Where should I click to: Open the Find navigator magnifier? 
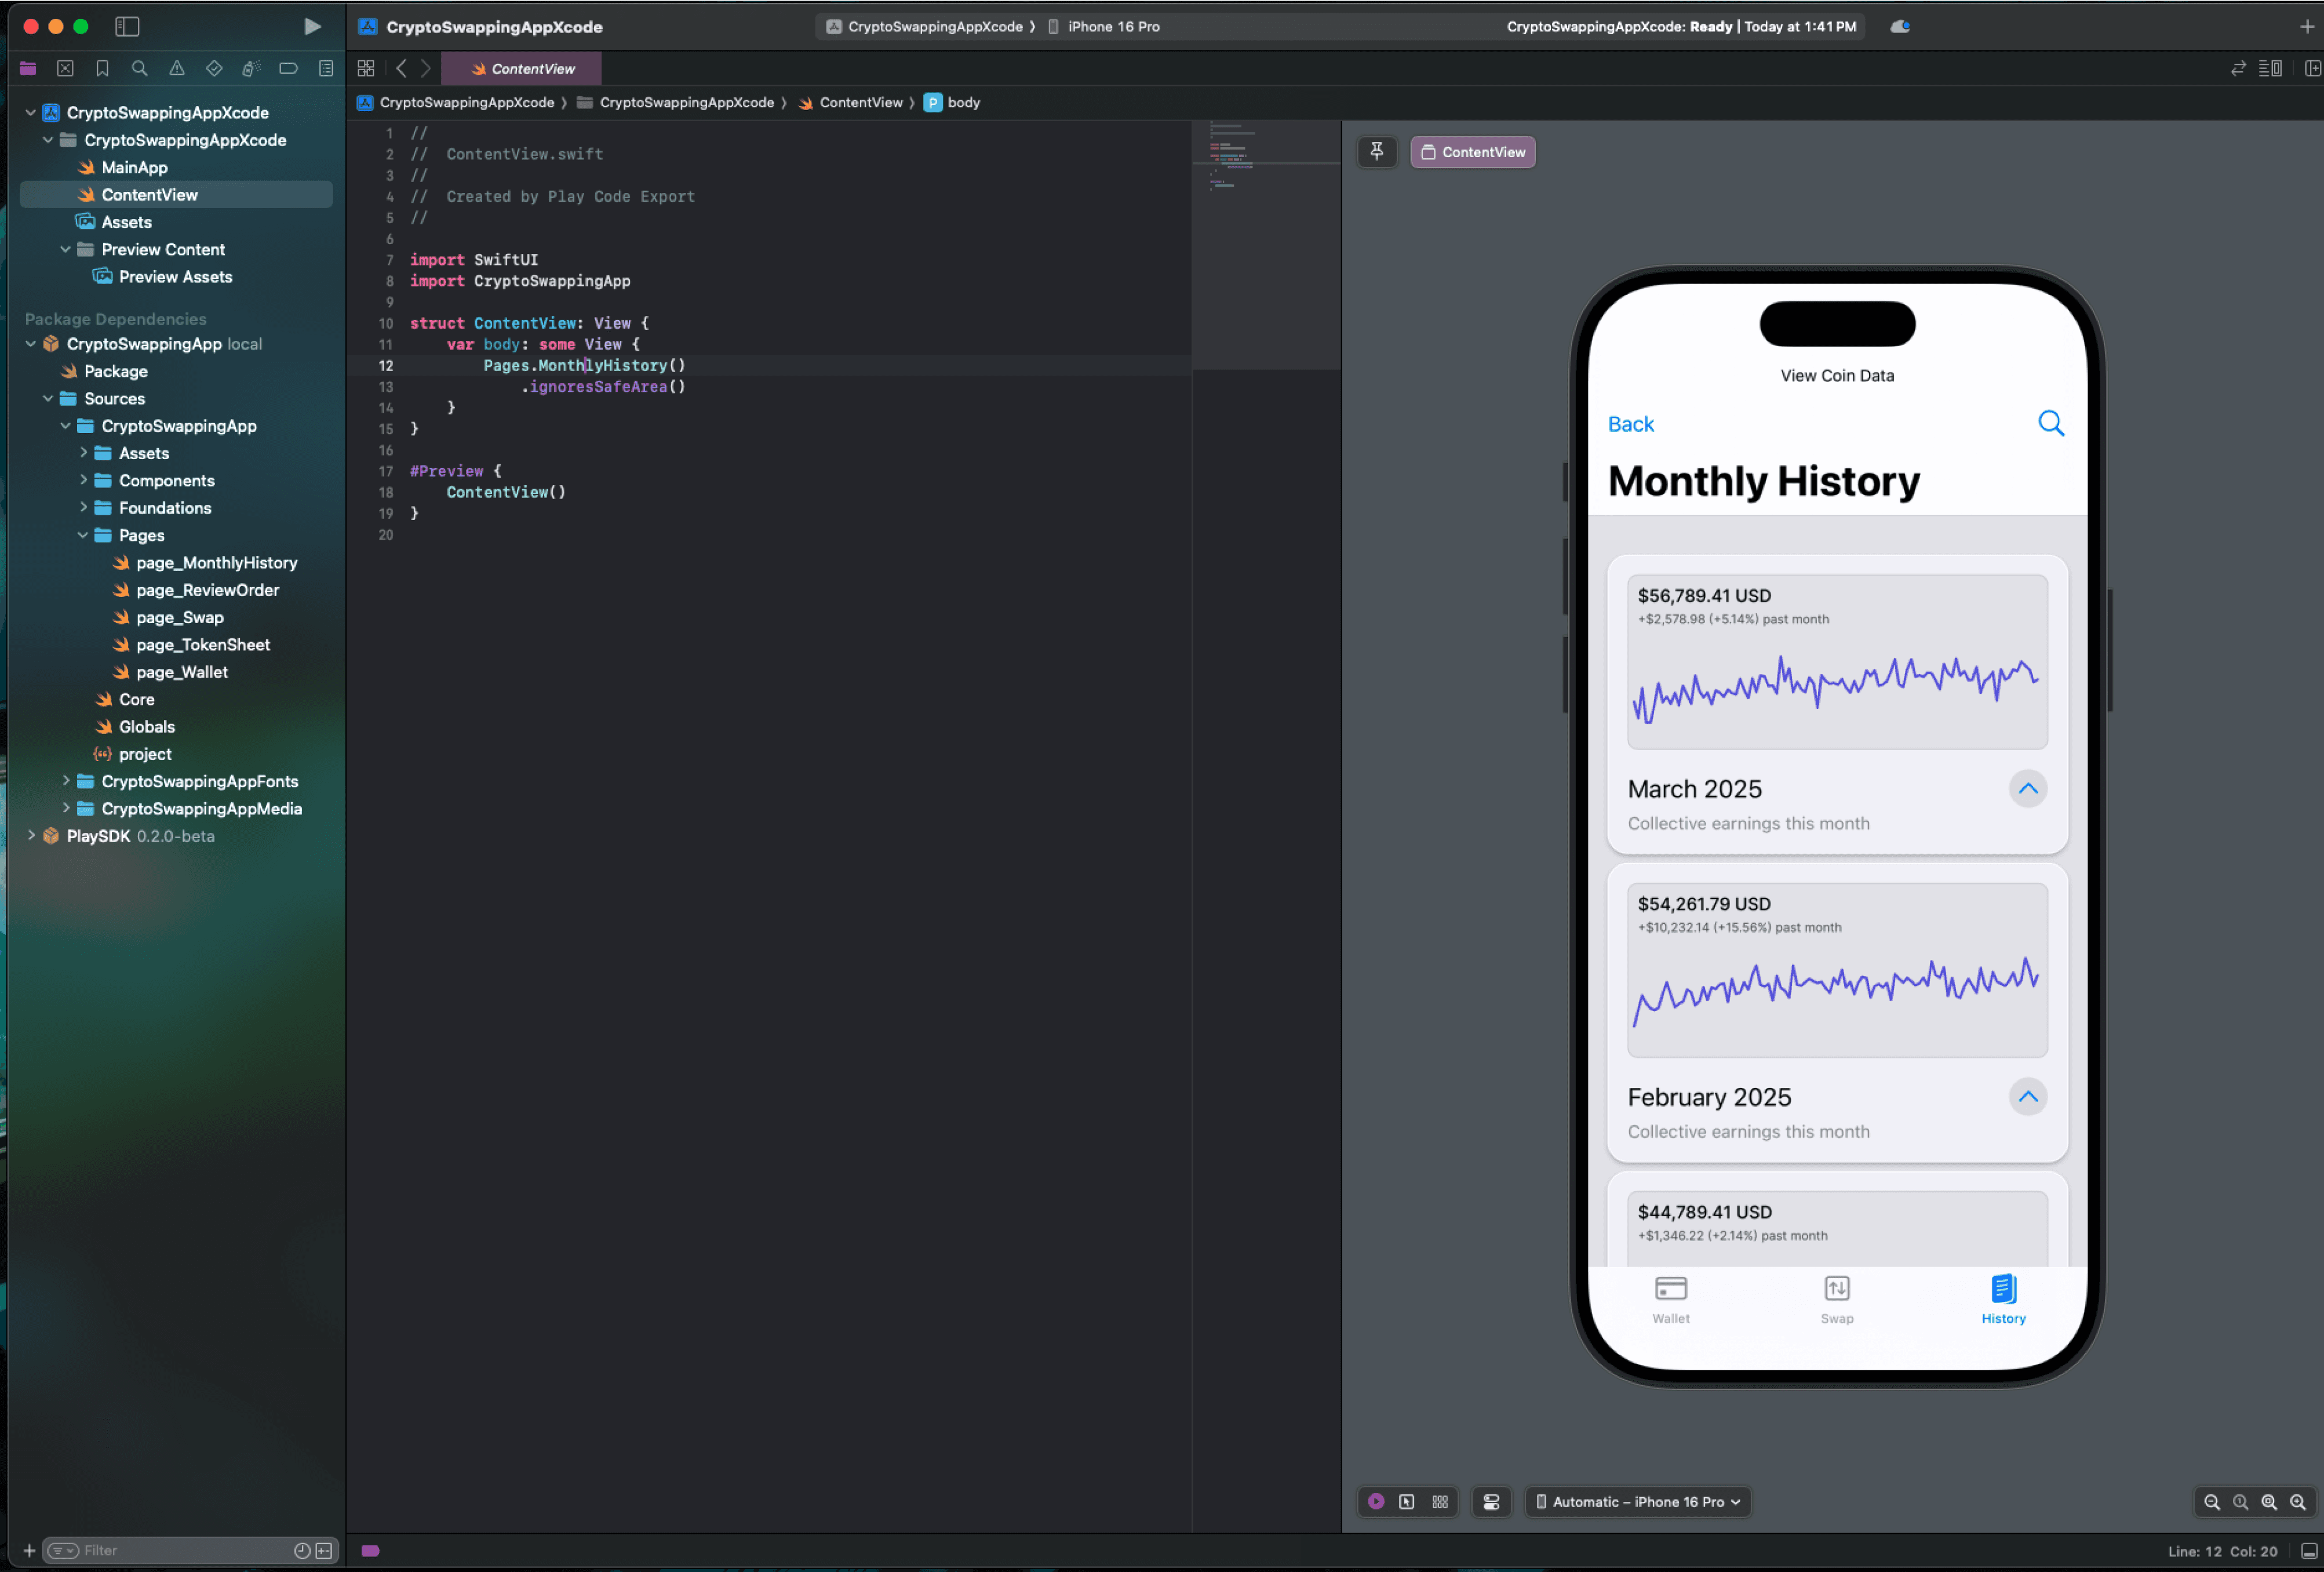[x=140, y=68]
